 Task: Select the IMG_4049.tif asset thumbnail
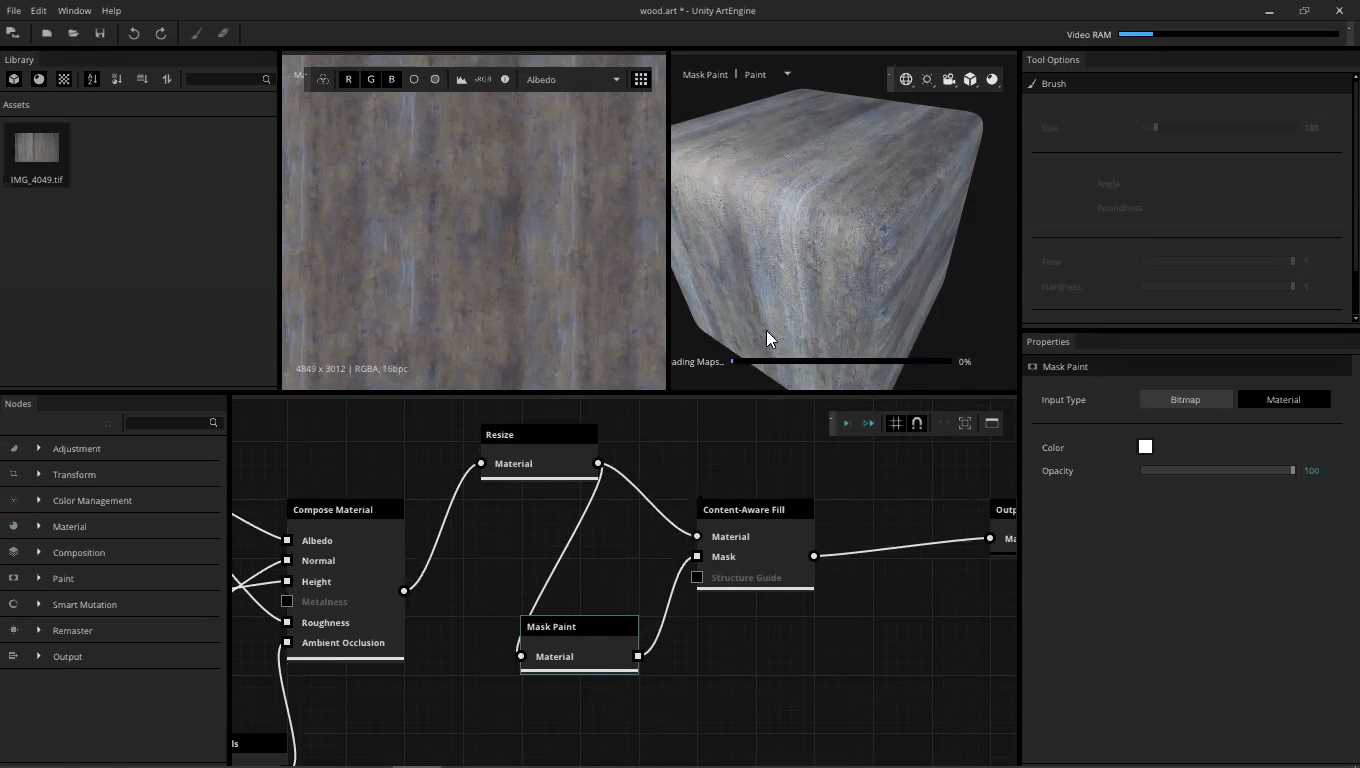[37, 148]
